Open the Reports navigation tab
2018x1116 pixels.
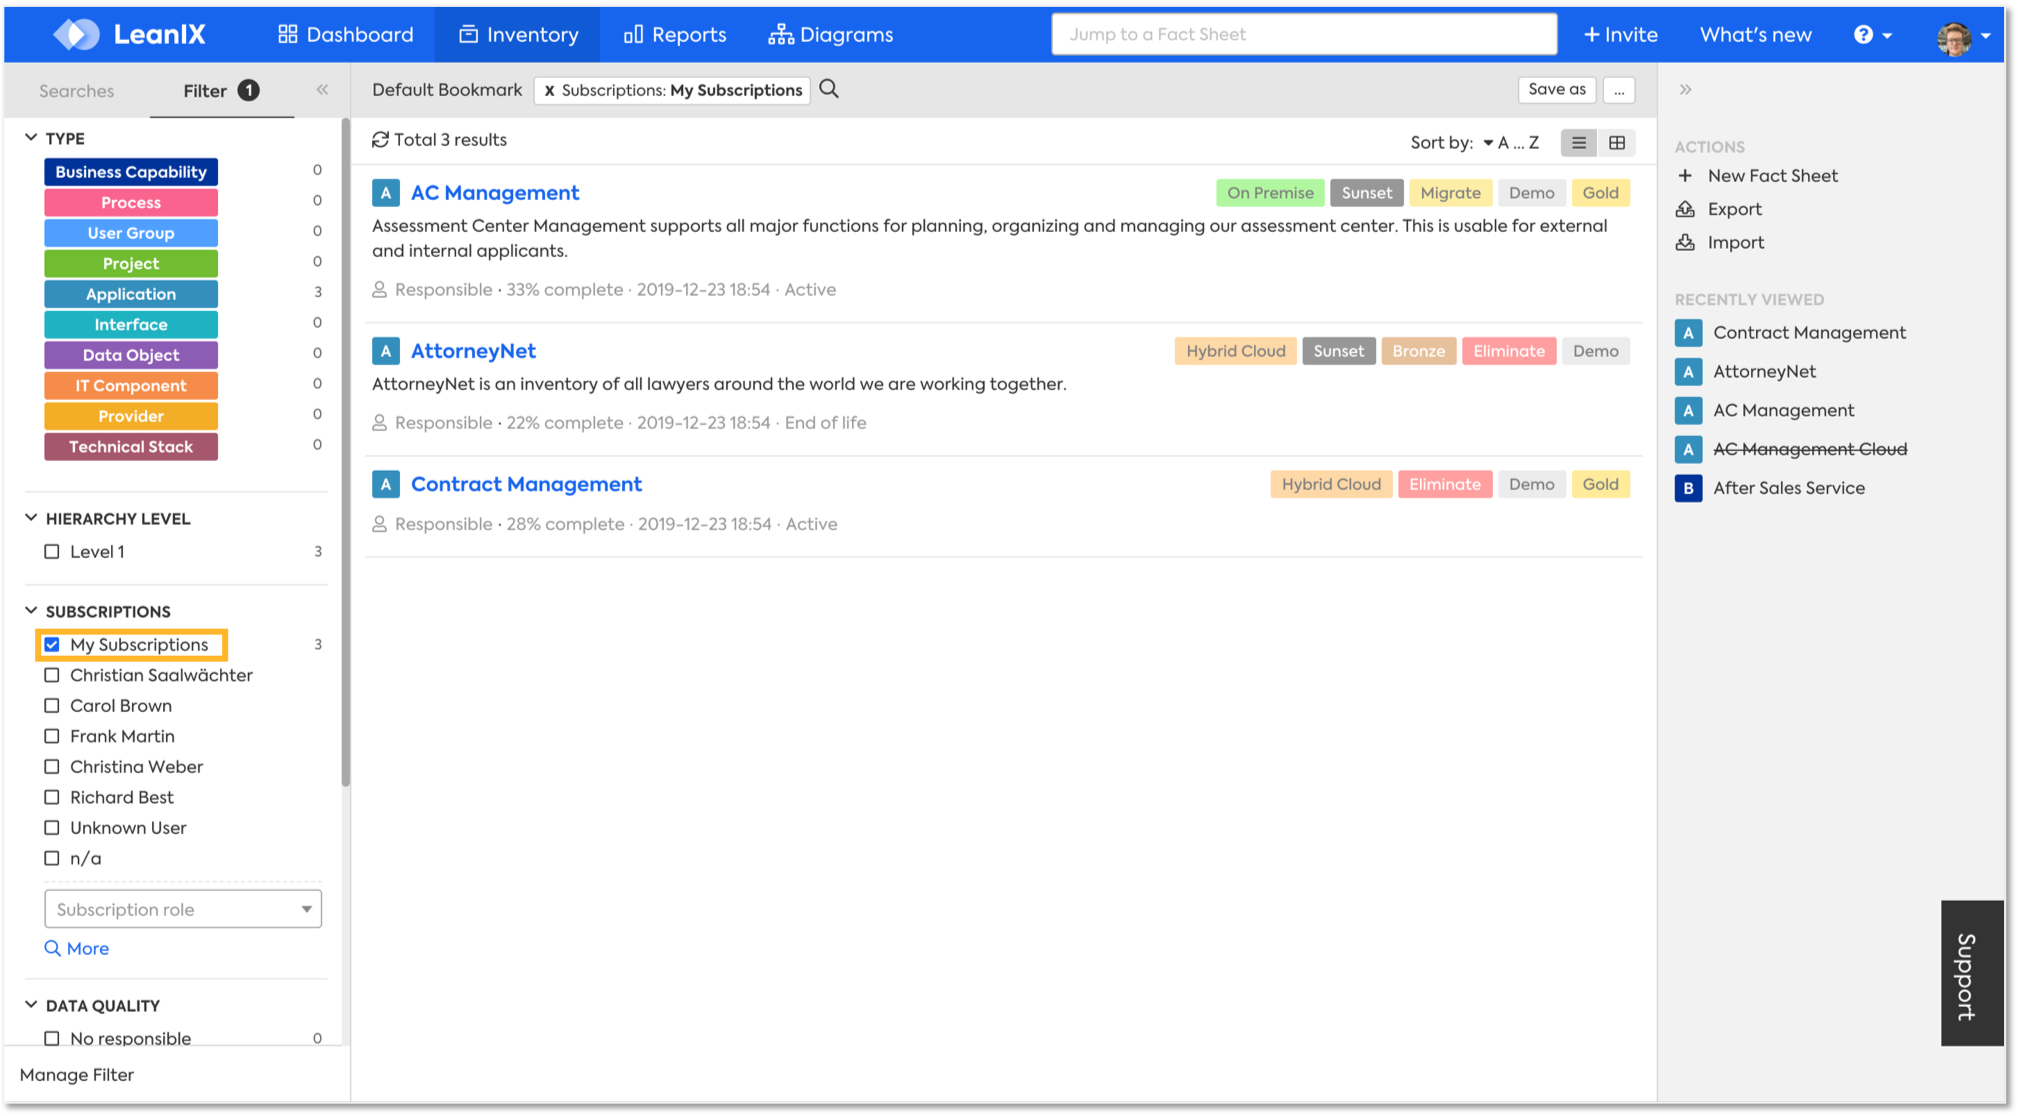point(674,35)
